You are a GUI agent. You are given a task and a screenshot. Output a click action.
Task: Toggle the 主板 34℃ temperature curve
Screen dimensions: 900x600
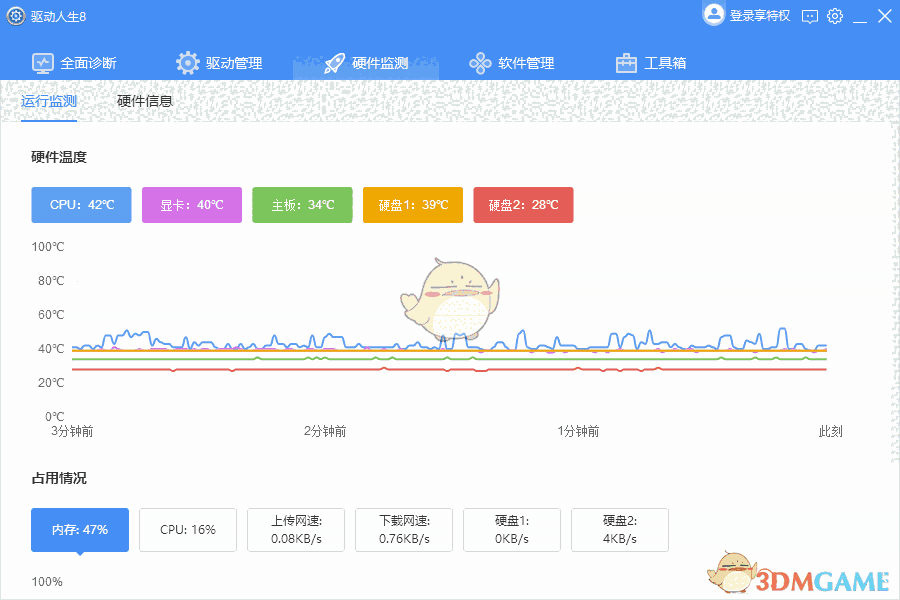tap(302, 205)
